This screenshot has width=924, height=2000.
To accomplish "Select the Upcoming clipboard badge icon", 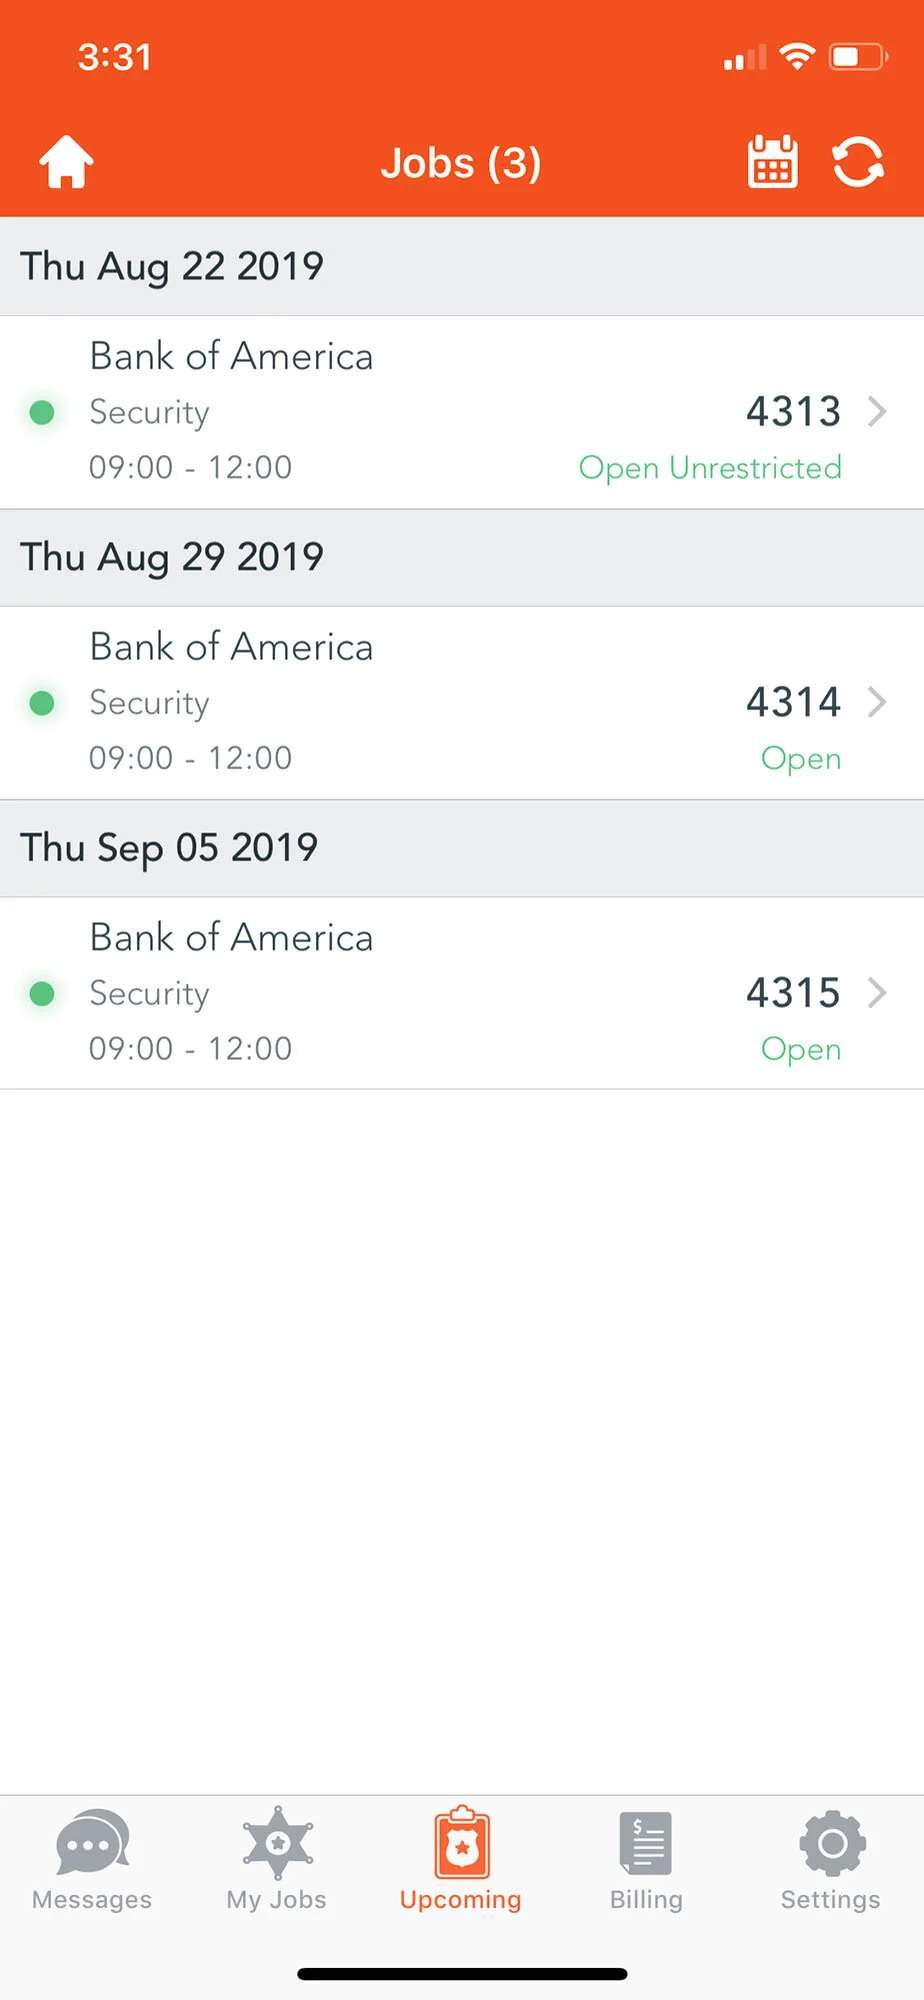I will [x=461, y=1842].
